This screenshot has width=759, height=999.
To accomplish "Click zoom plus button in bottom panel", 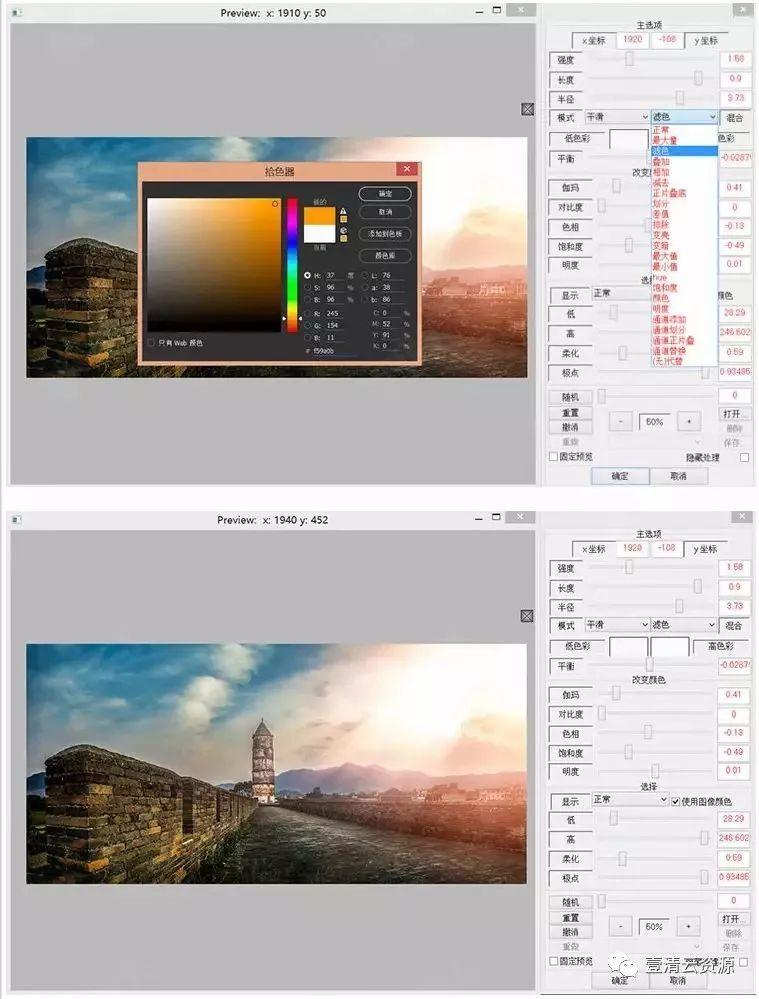I will pyautogui.click(x=688, y=927).
